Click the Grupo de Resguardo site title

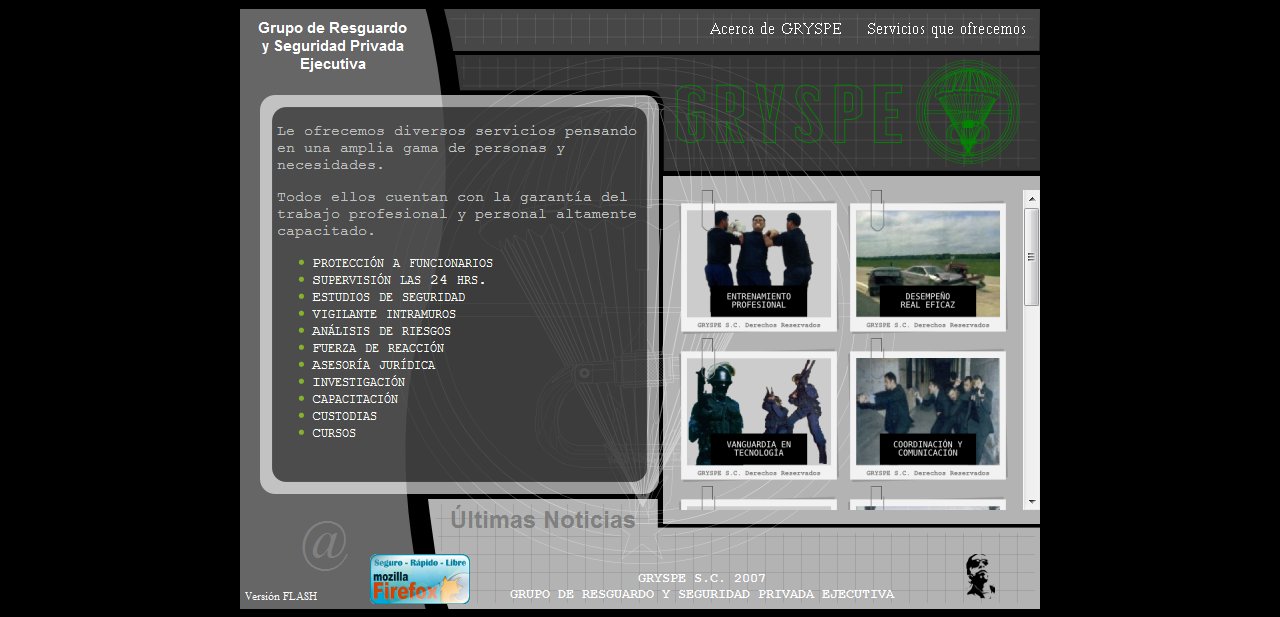pos(333,46)
